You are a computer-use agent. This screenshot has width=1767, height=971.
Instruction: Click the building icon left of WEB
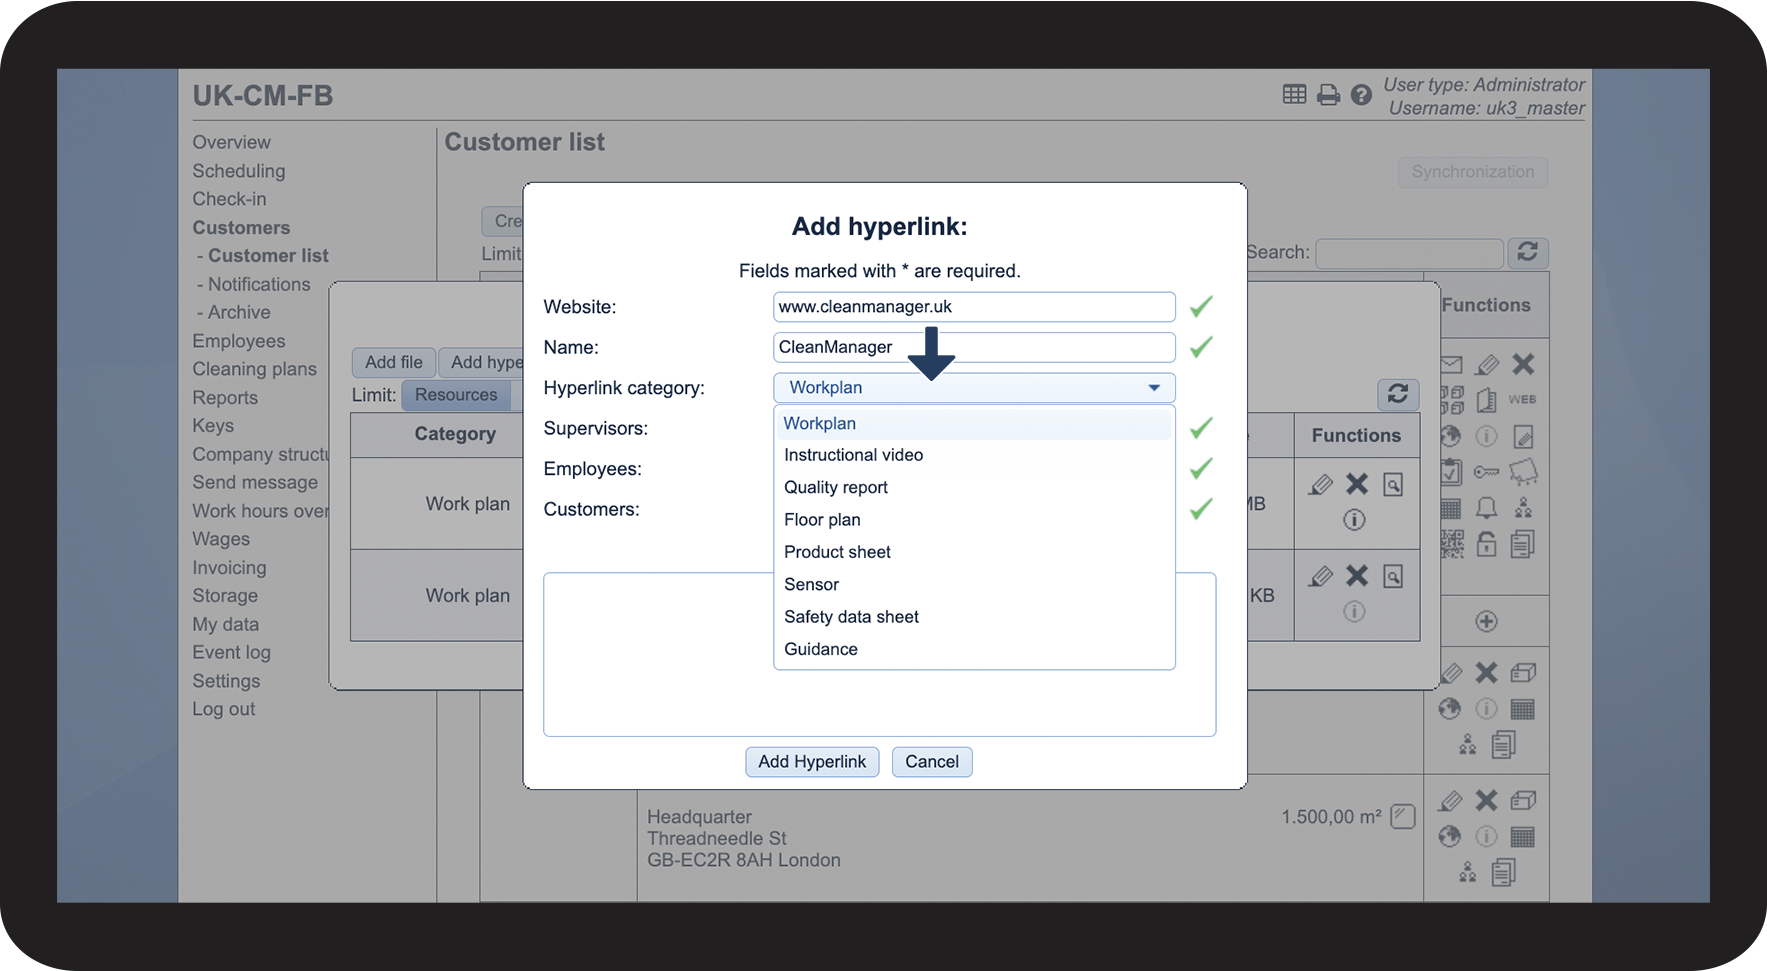(x=1487, y=400)
